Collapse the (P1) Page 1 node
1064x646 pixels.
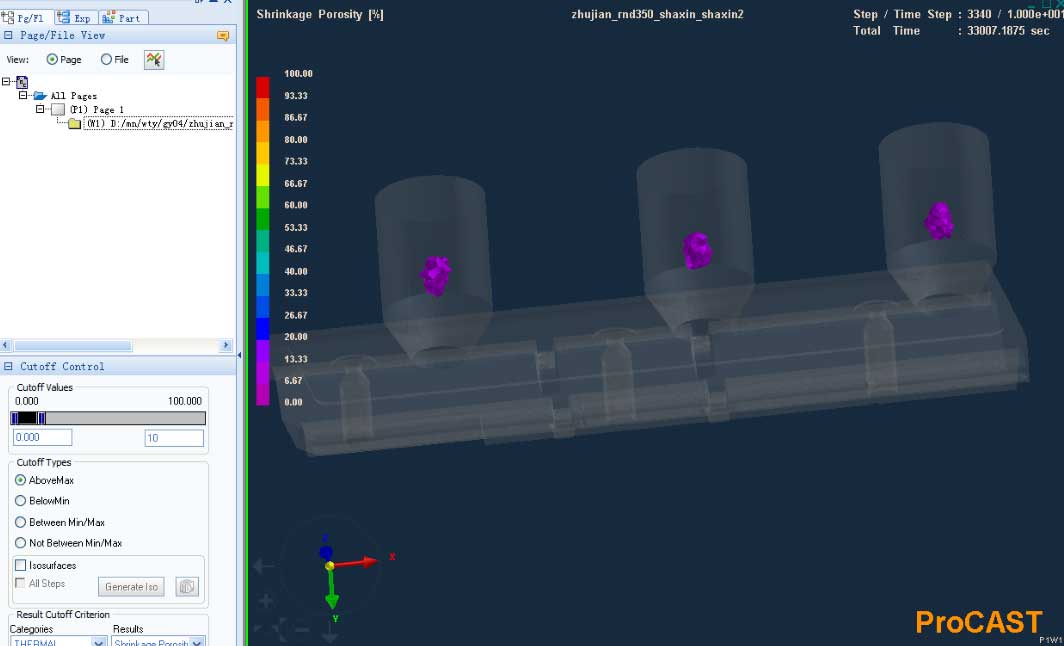pos(40,109)
